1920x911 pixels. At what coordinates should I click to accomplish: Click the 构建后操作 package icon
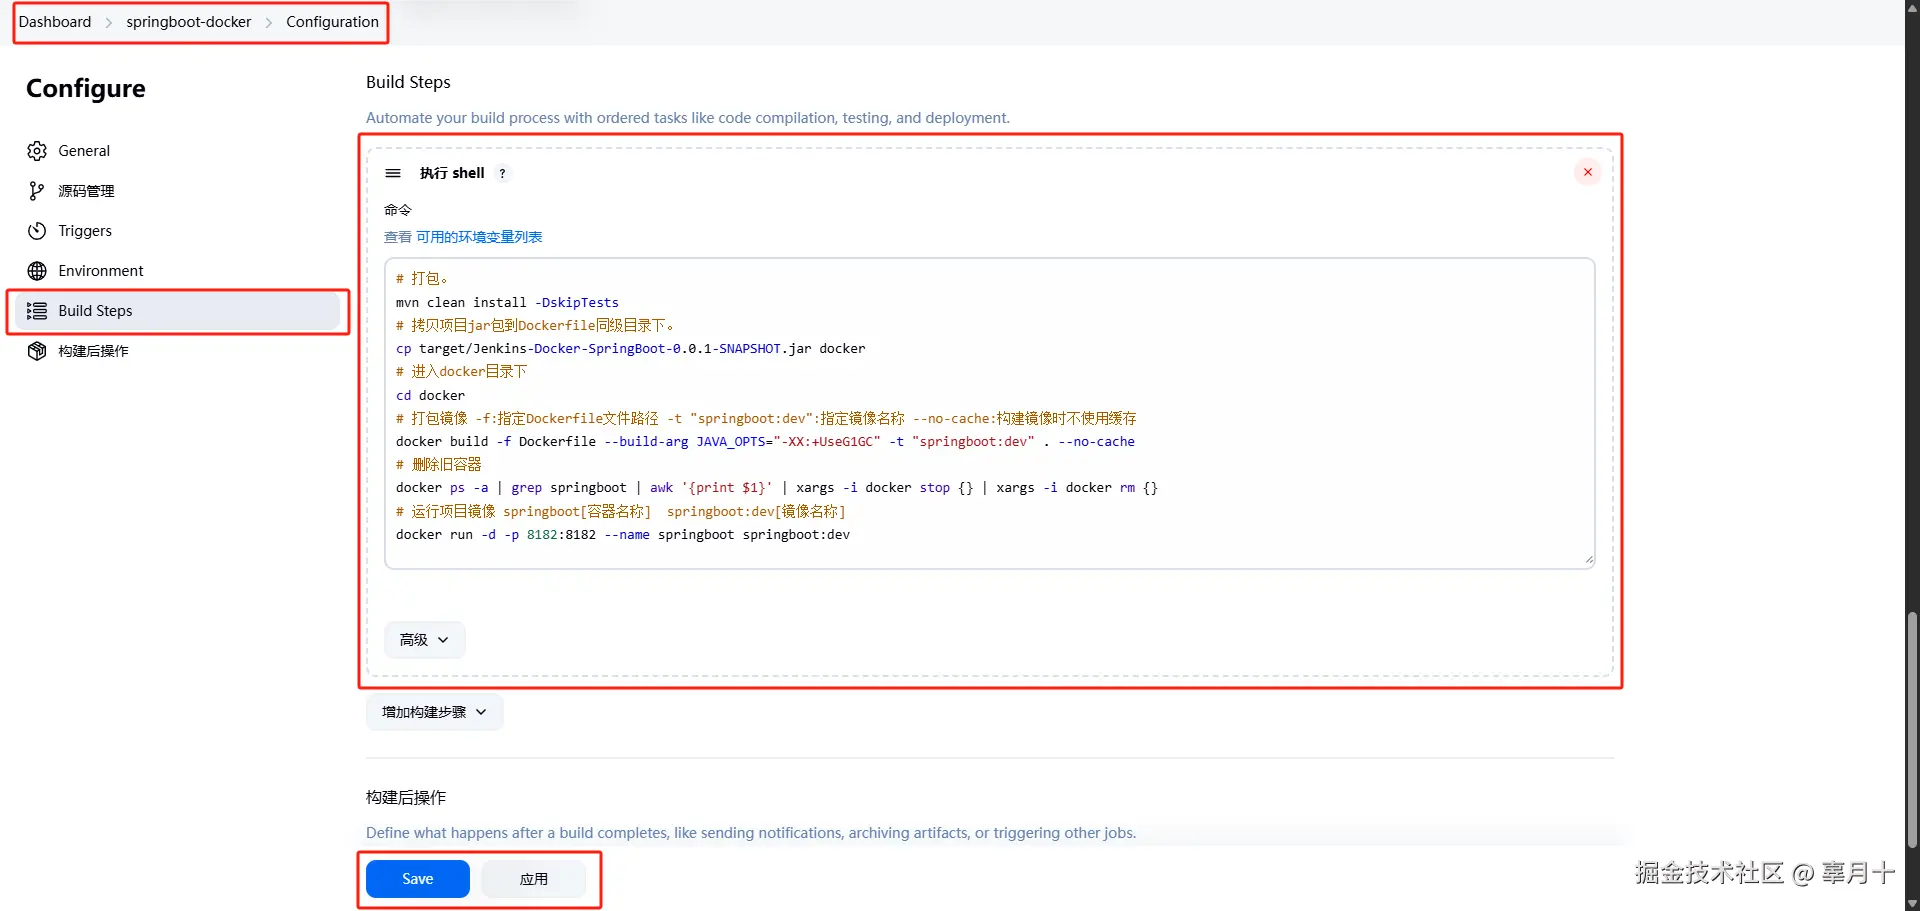pyautogui.click(x=37, y=351)
